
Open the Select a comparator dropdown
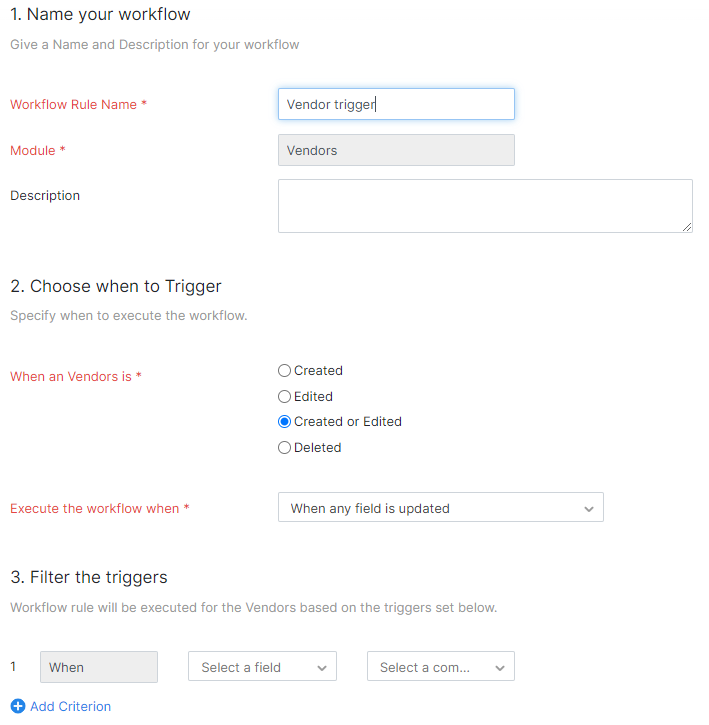tap(440, 667)
